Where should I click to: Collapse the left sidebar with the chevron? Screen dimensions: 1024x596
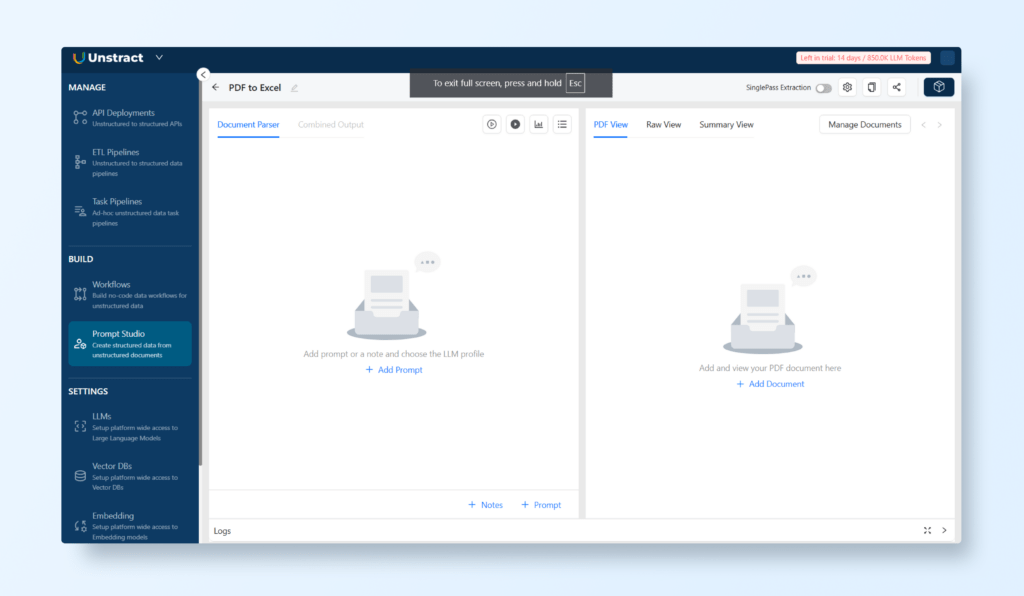(203, 74)
